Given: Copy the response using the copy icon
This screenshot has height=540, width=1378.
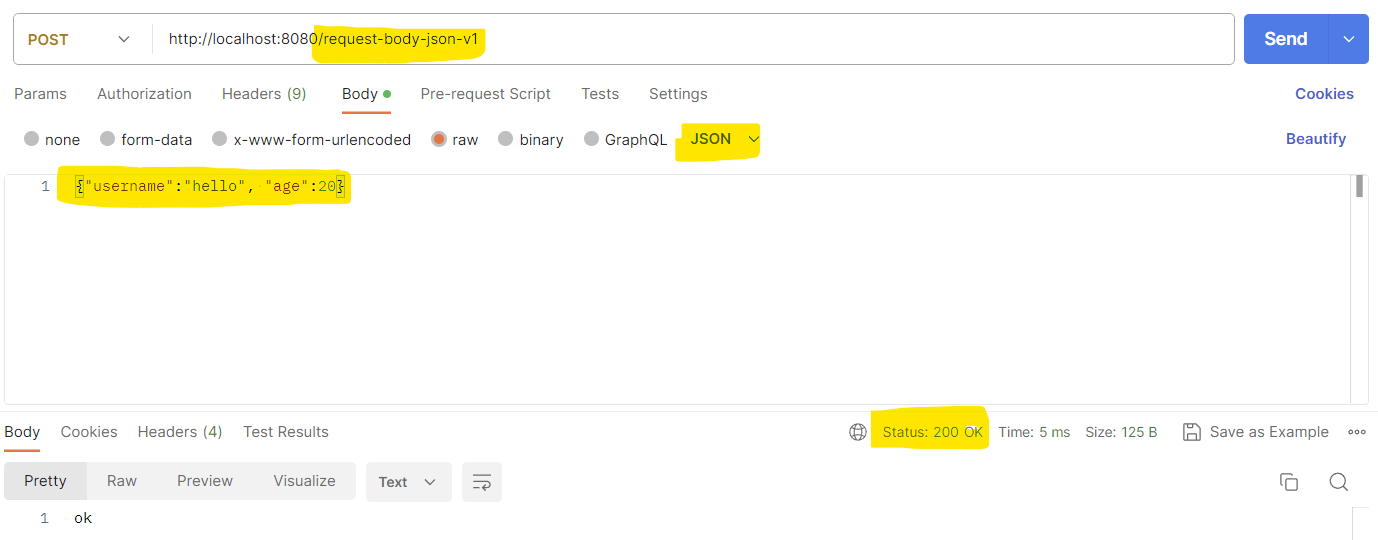Looking at the screenshot, I should pyautogui.click(x=1289, y=482).
